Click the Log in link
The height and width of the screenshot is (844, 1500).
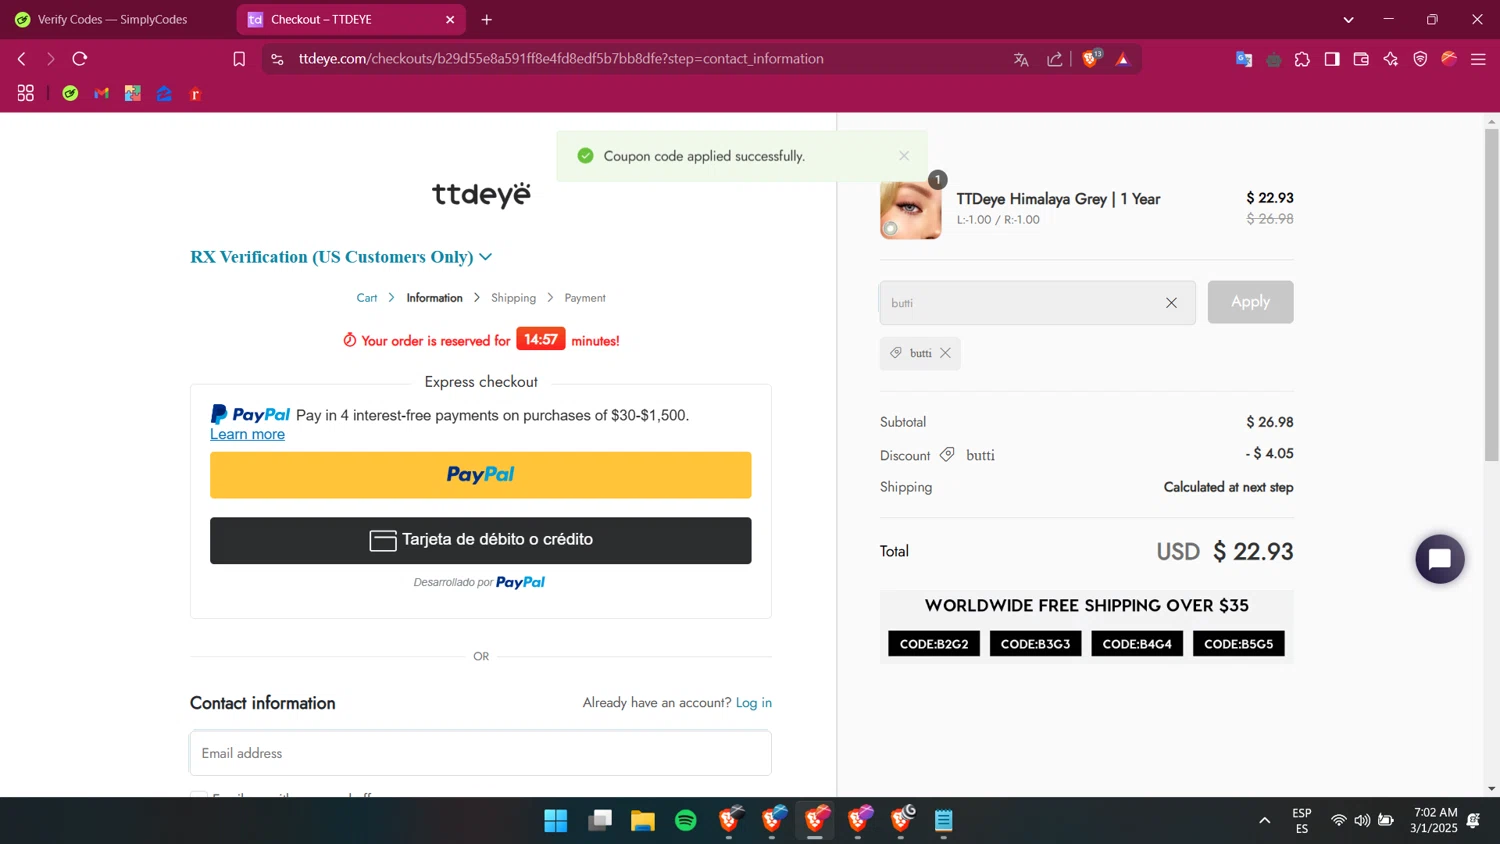pyautogui.click(x=754, y=703)
